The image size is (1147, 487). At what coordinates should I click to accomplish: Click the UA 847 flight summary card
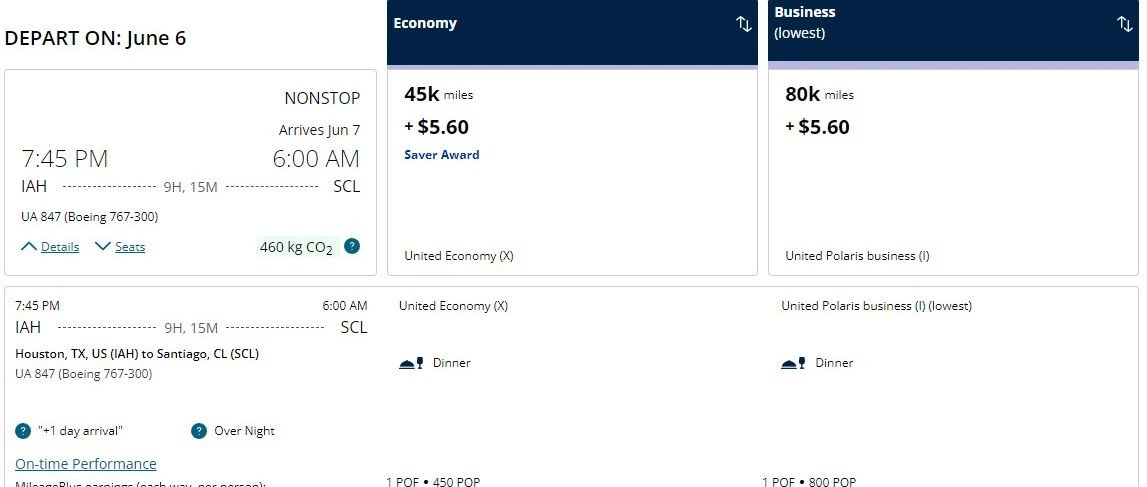coord(190,173)
